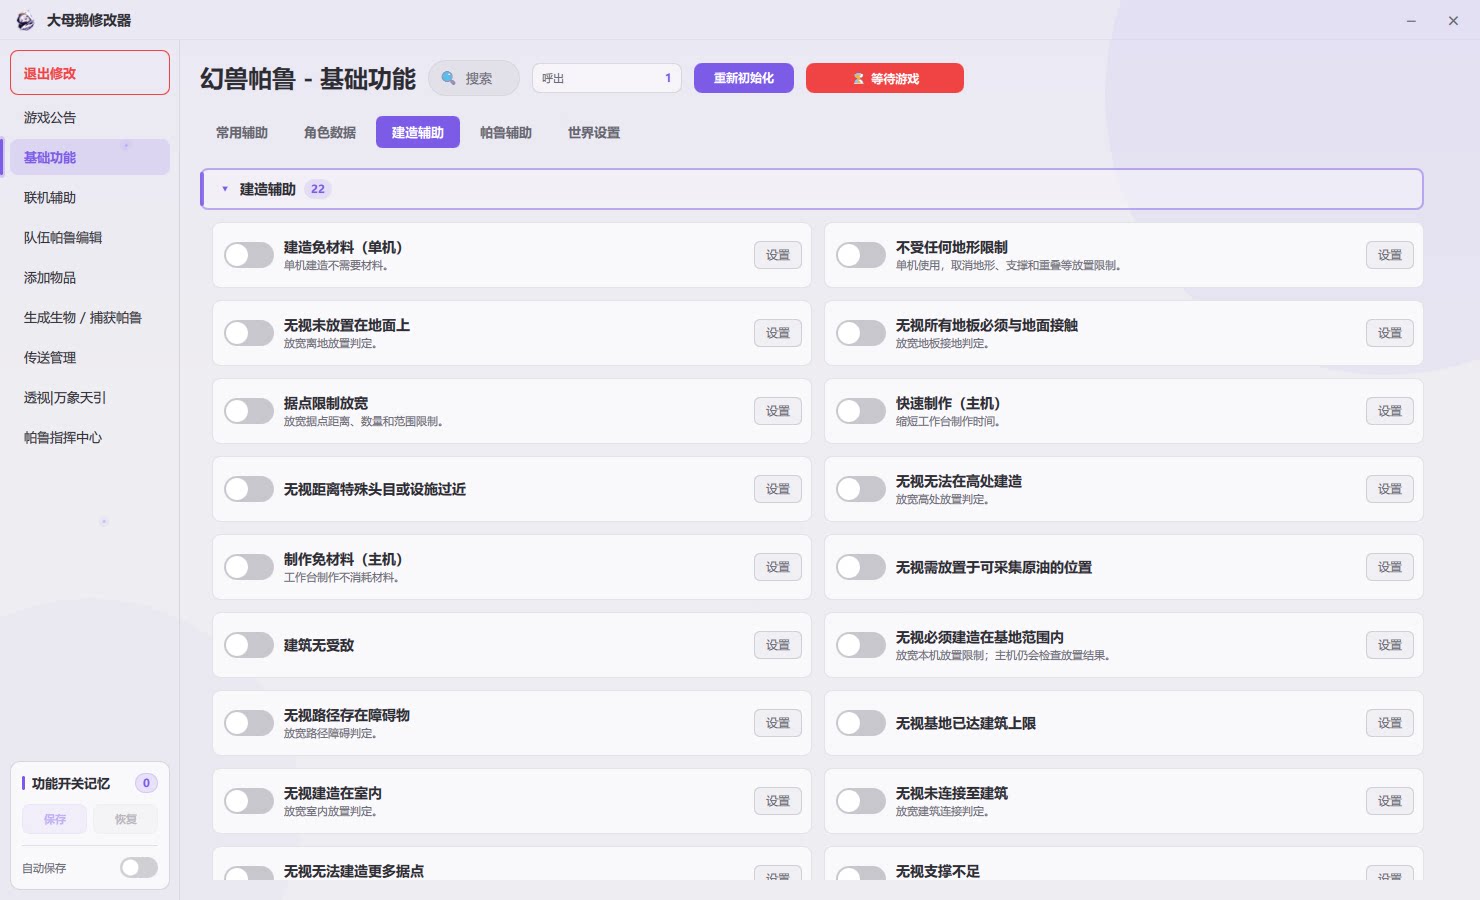
Task: Open 添加物品 sidebar page
Action: (x=90, y=277)
